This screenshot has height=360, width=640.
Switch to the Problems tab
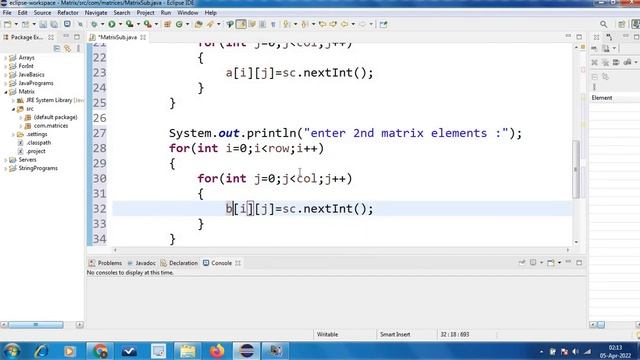tap(105, 263)
